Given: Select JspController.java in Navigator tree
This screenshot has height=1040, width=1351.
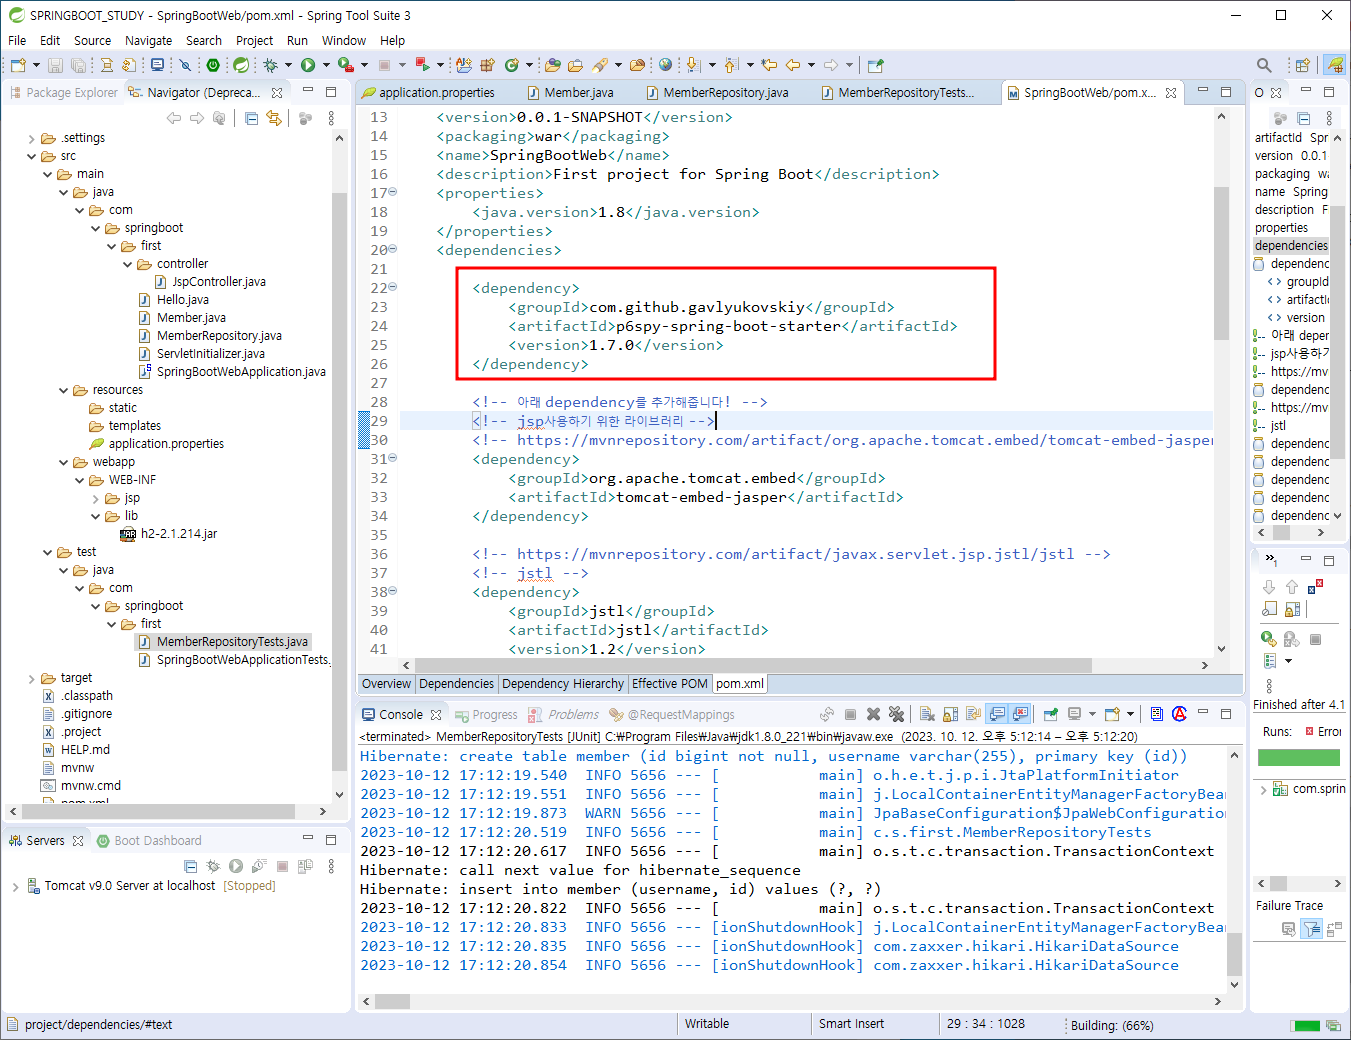Looking at the screenshot, I should pos(211,282).
